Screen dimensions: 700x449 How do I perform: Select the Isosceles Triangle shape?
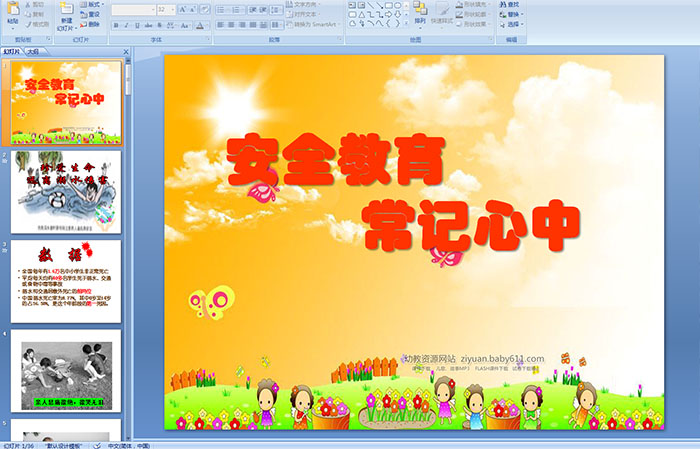[362, 14]
